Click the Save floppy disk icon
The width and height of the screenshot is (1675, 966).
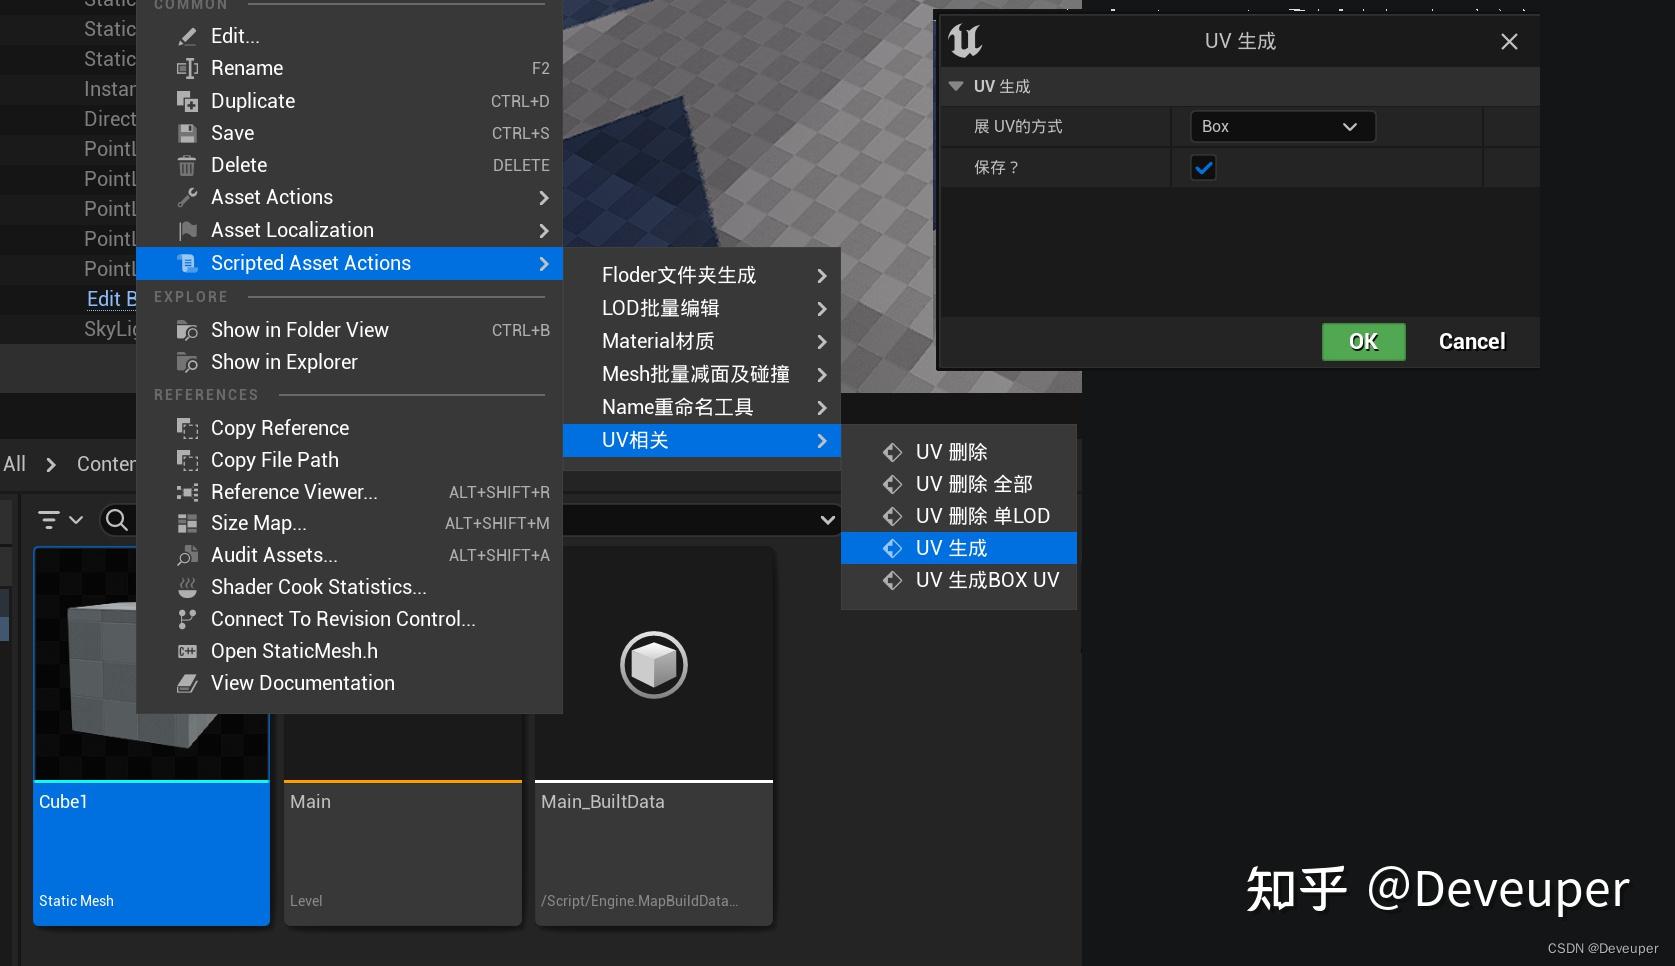187,133
